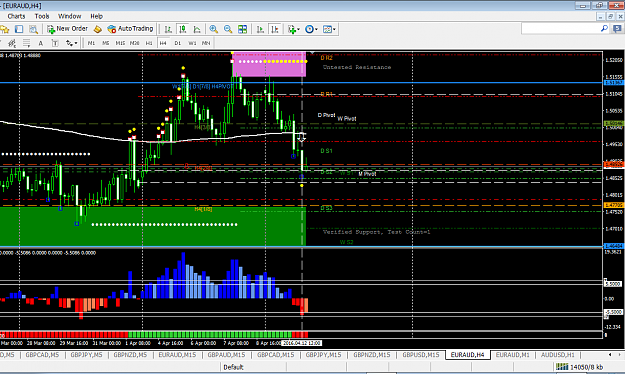Screen dimensions: 625x374
Task: Click the New Order button
Action: point(67,29)
